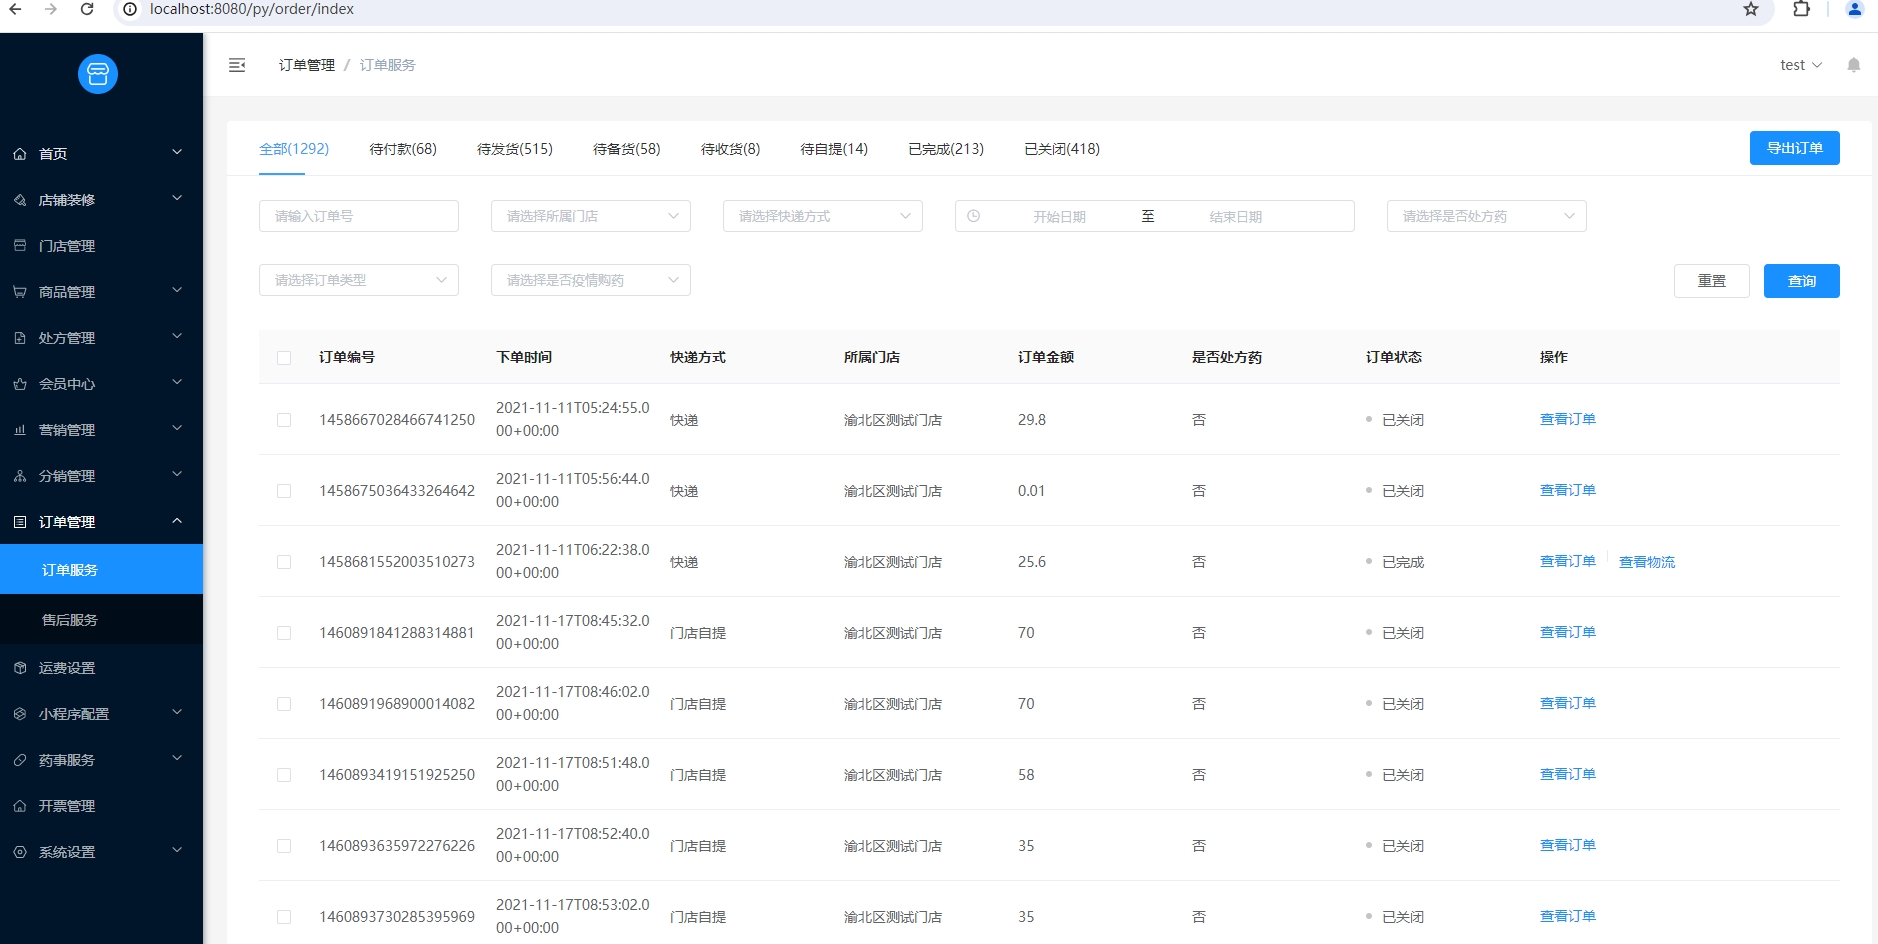This screenshot has height=944, width=1878.
Task: Click the 开票管理 sidebar icon
Action: pyautogui.click(x=20, y=806)
